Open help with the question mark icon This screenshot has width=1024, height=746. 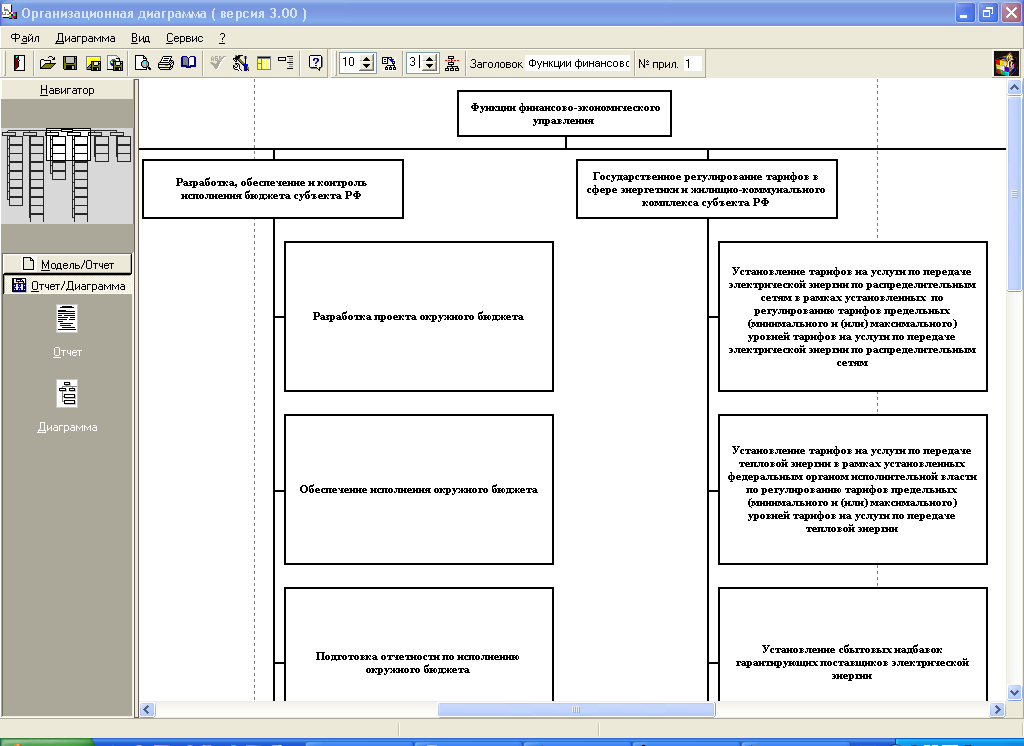(x=315, y=63)
